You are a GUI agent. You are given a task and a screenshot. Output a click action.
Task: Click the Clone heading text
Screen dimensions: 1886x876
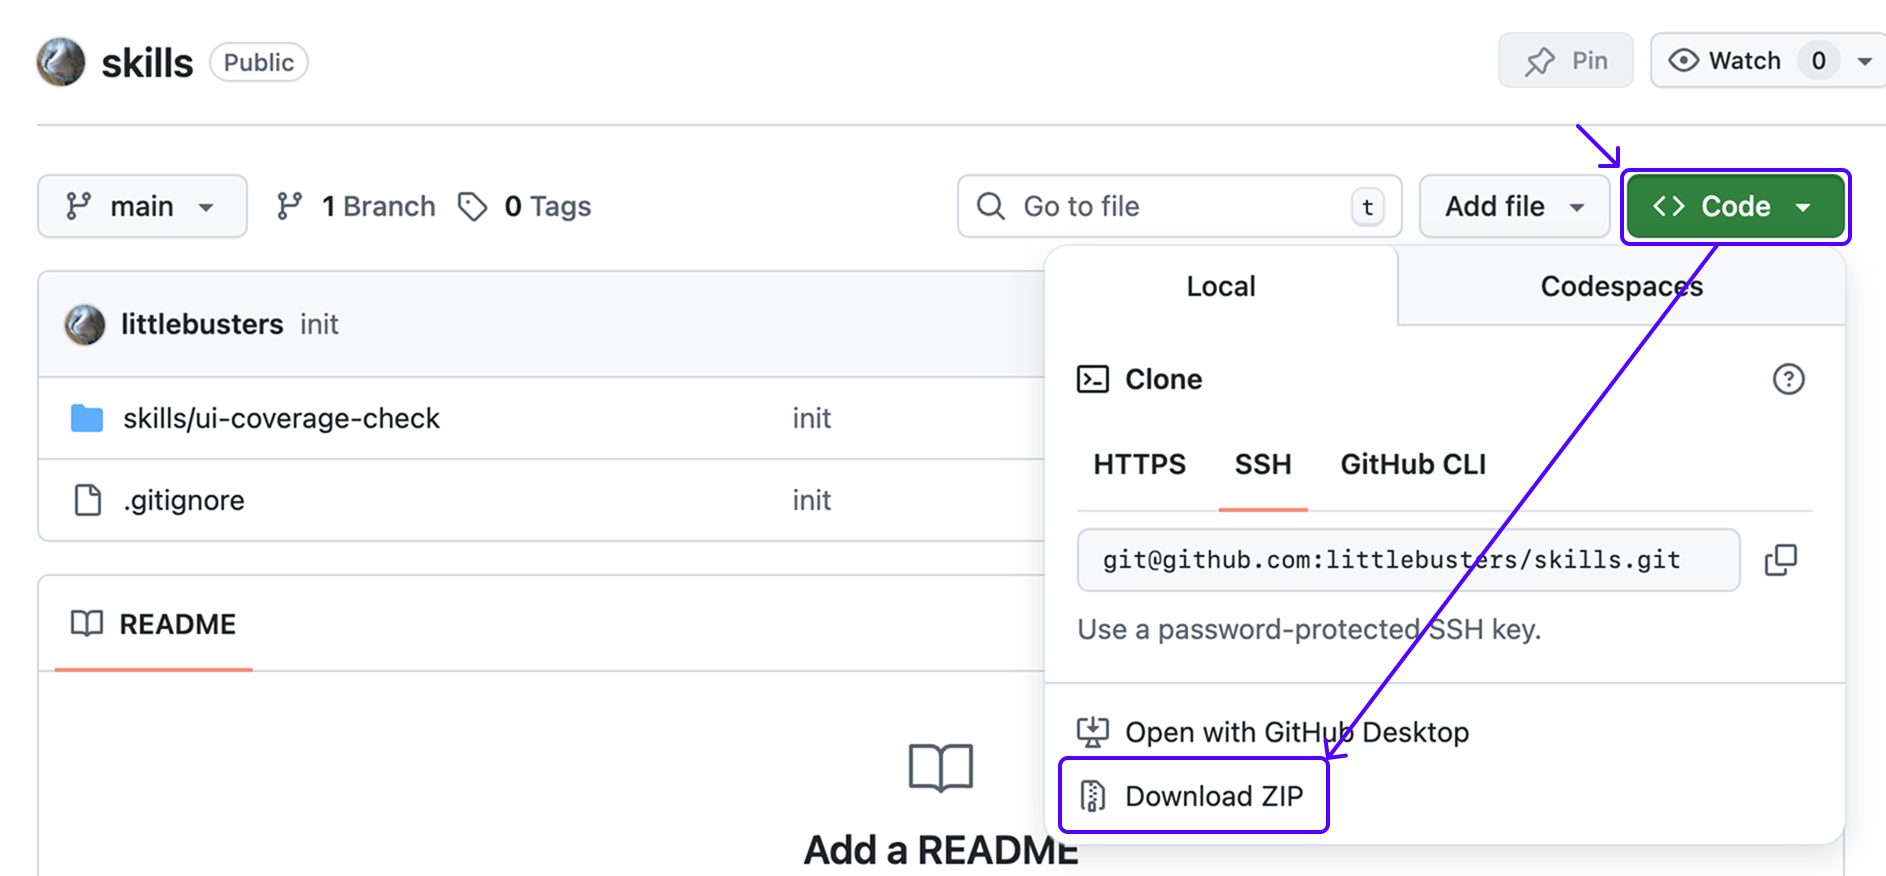click(1163, 379)
